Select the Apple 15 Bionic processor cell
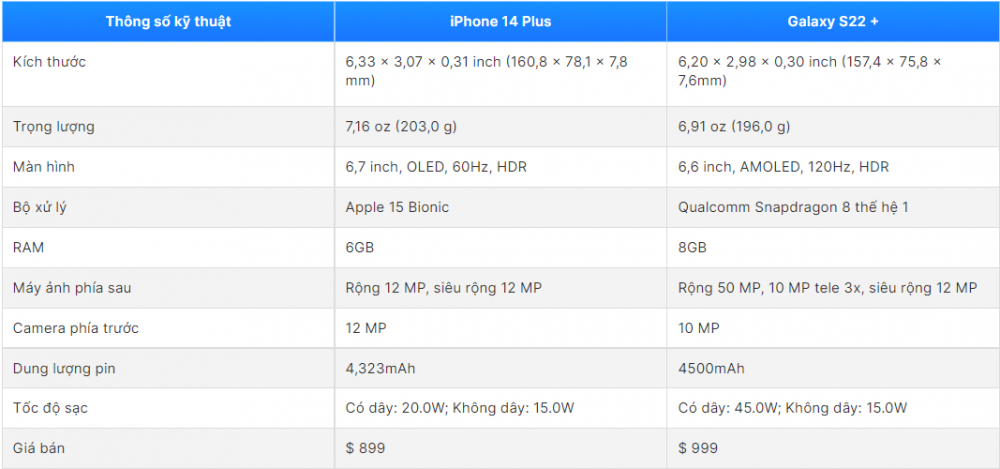This screenshot has width=1000, height=469. pyautogui.click(x=397, y=207)
